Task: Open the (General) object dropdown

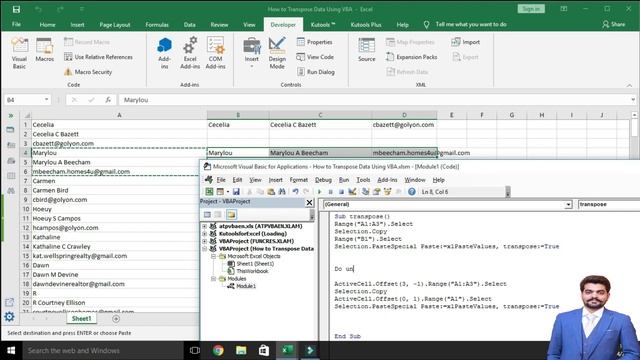Action: click(x=568, y=204)
